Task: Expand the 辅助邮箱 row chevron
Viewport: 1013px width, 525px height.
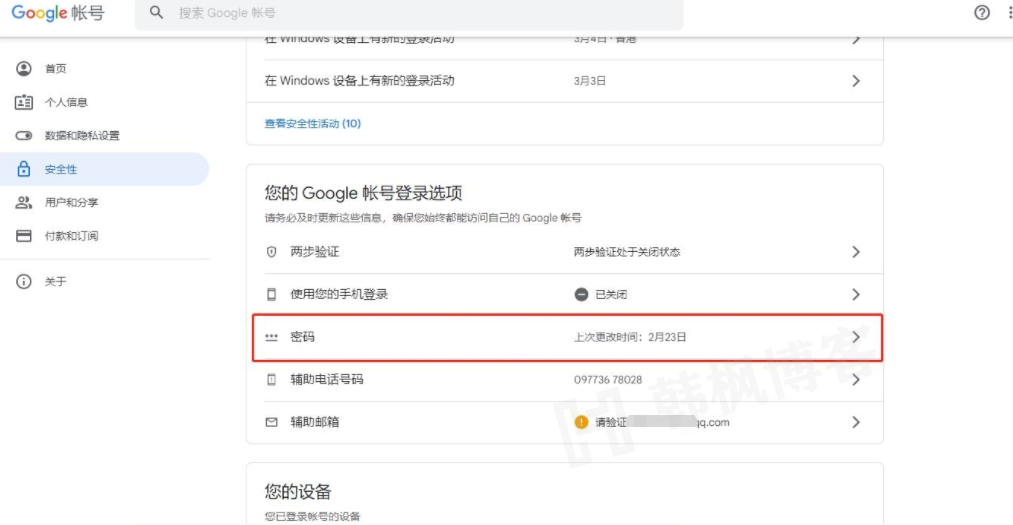Action: click(856, 422)
